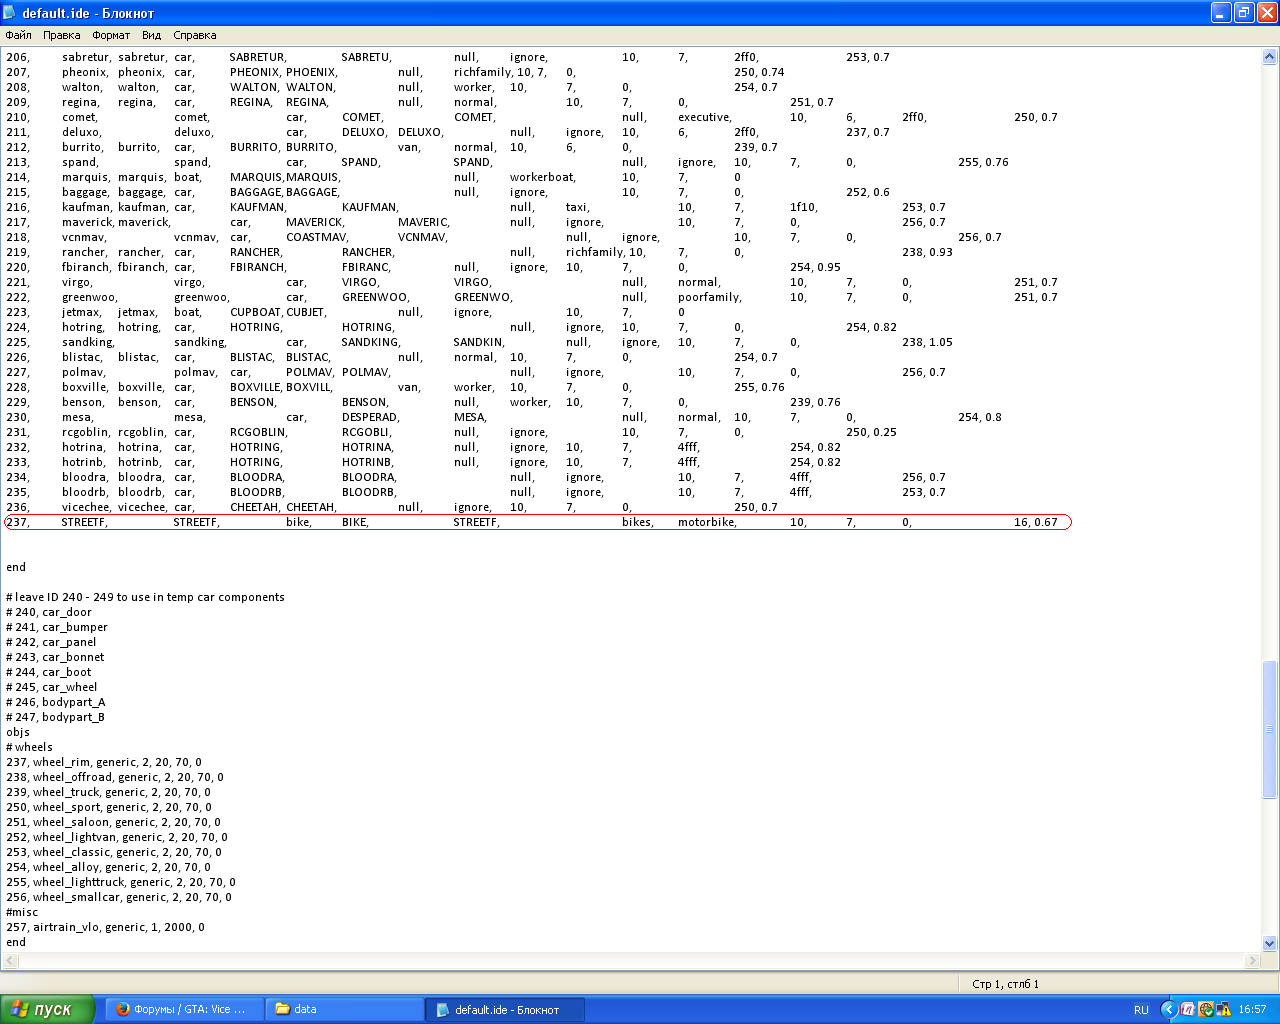Click the OneNote tray icon
Screen dimensions: 1280x1024
point(1187,1010)
